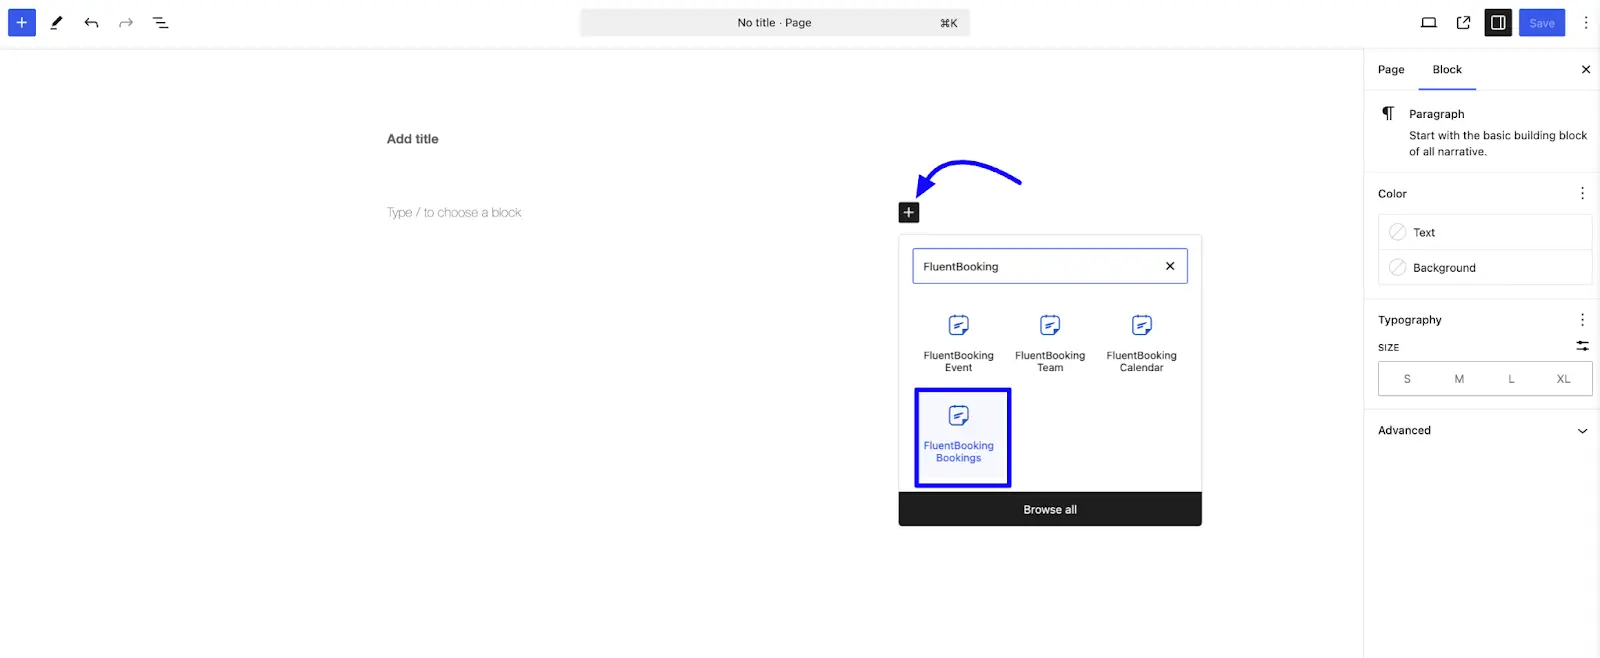Close the Settings sidebar

tap(1585, 69)
